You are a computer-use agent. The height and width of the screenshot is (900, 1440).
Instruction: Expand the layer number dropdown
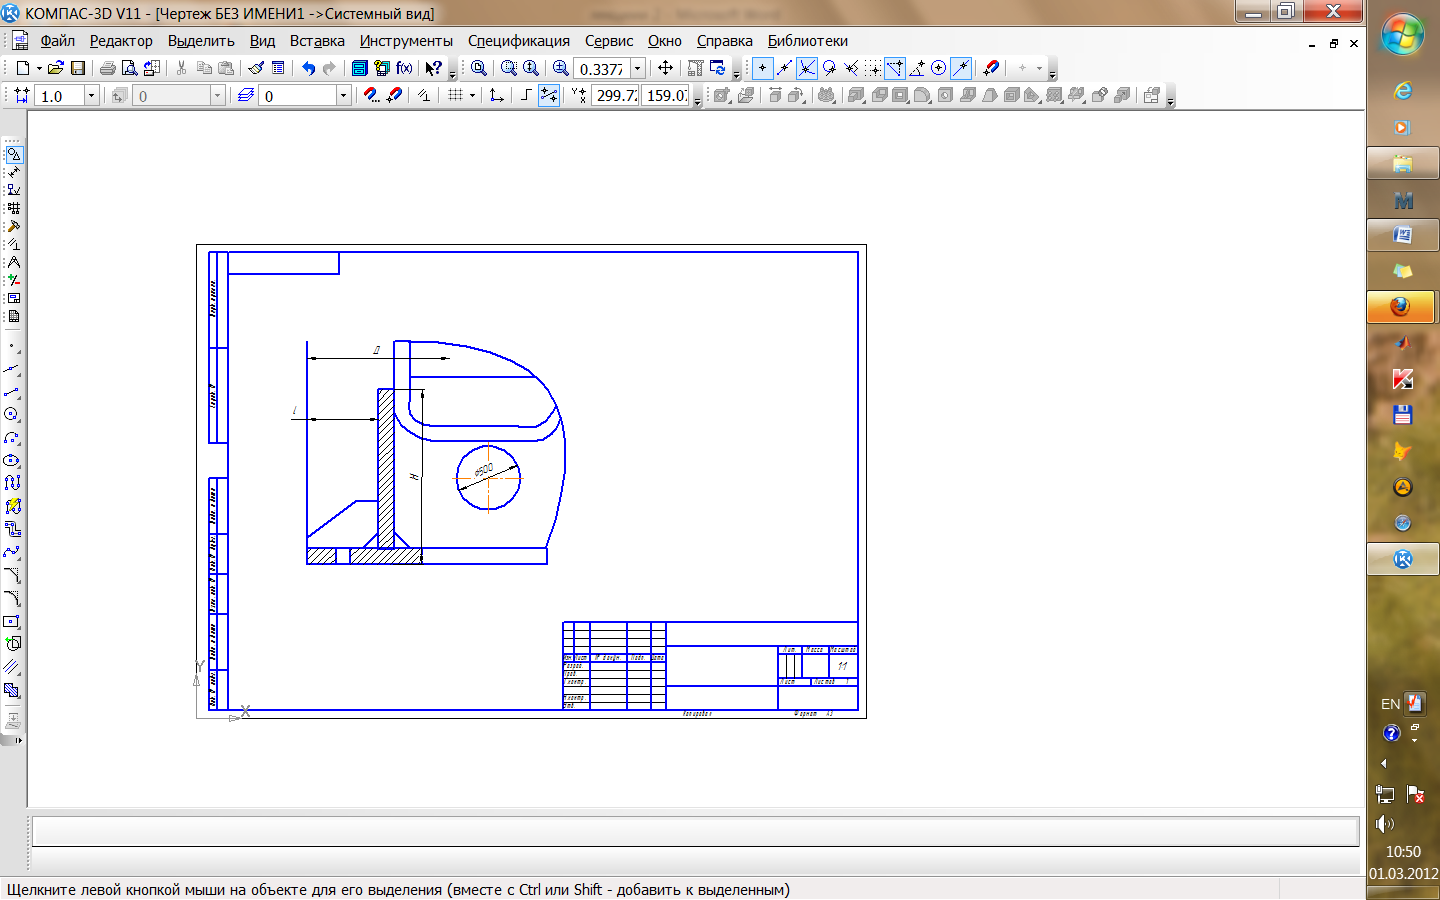point(343,95)
